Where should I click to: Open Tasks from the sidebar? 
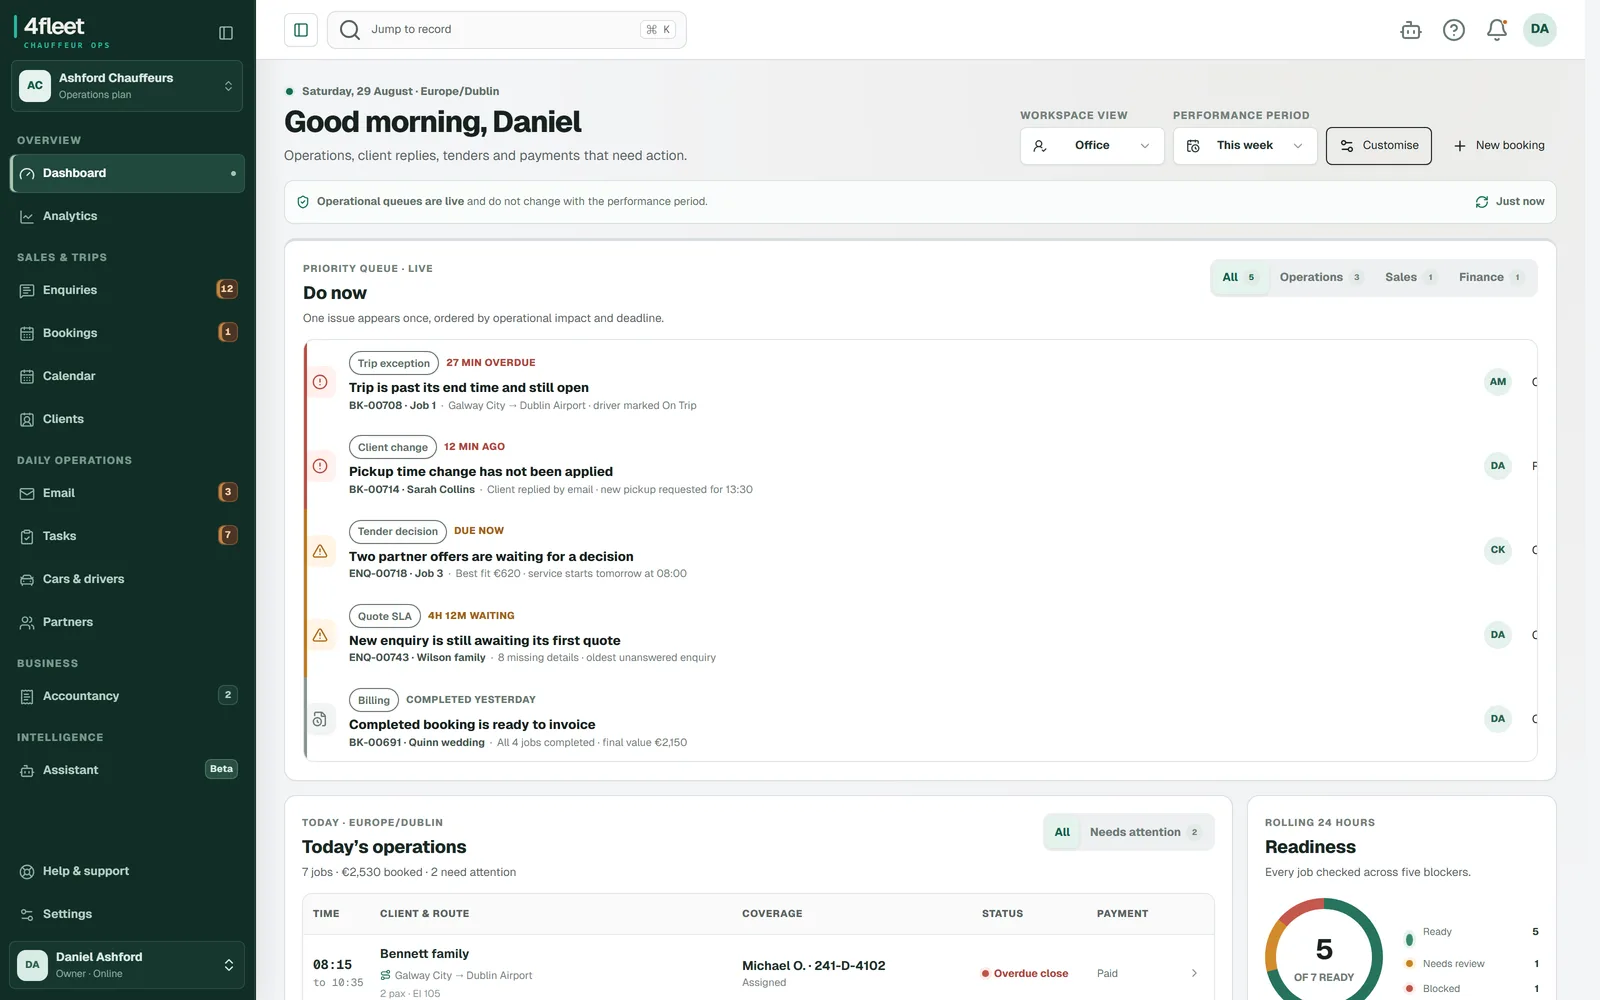click(127, 536)
